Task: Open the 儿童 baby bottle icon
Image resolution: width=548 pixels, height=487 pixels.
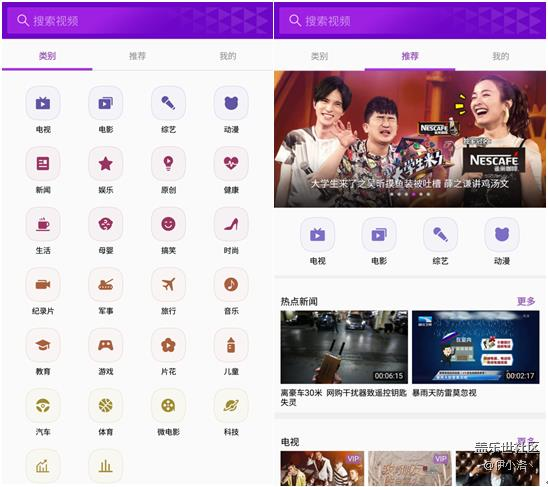Action: pos(231,345)
